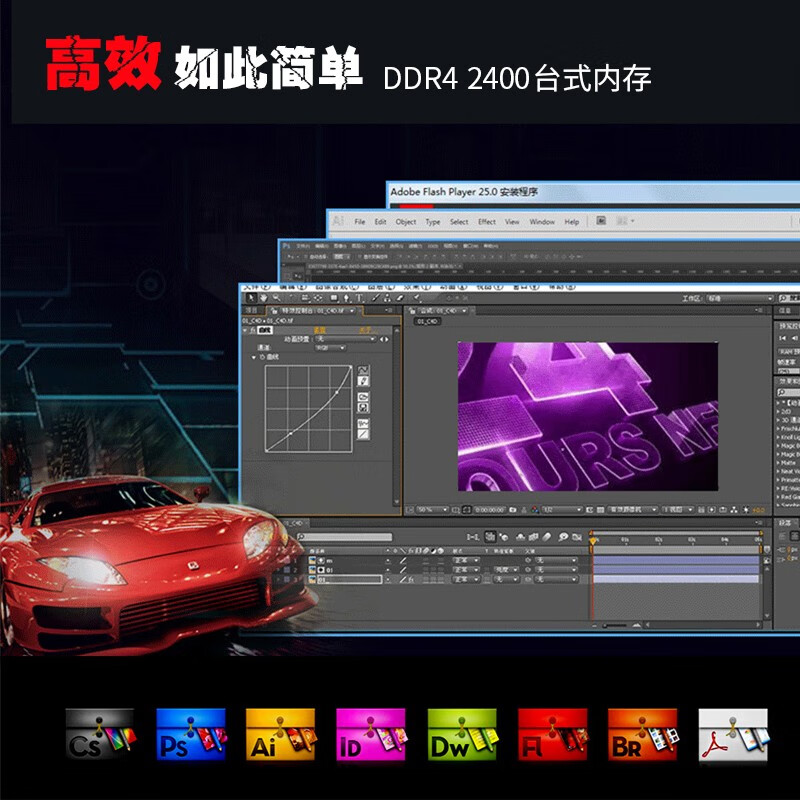
Task: Click the RGB channel circles icon under preview
Action: tap(535, 510)
